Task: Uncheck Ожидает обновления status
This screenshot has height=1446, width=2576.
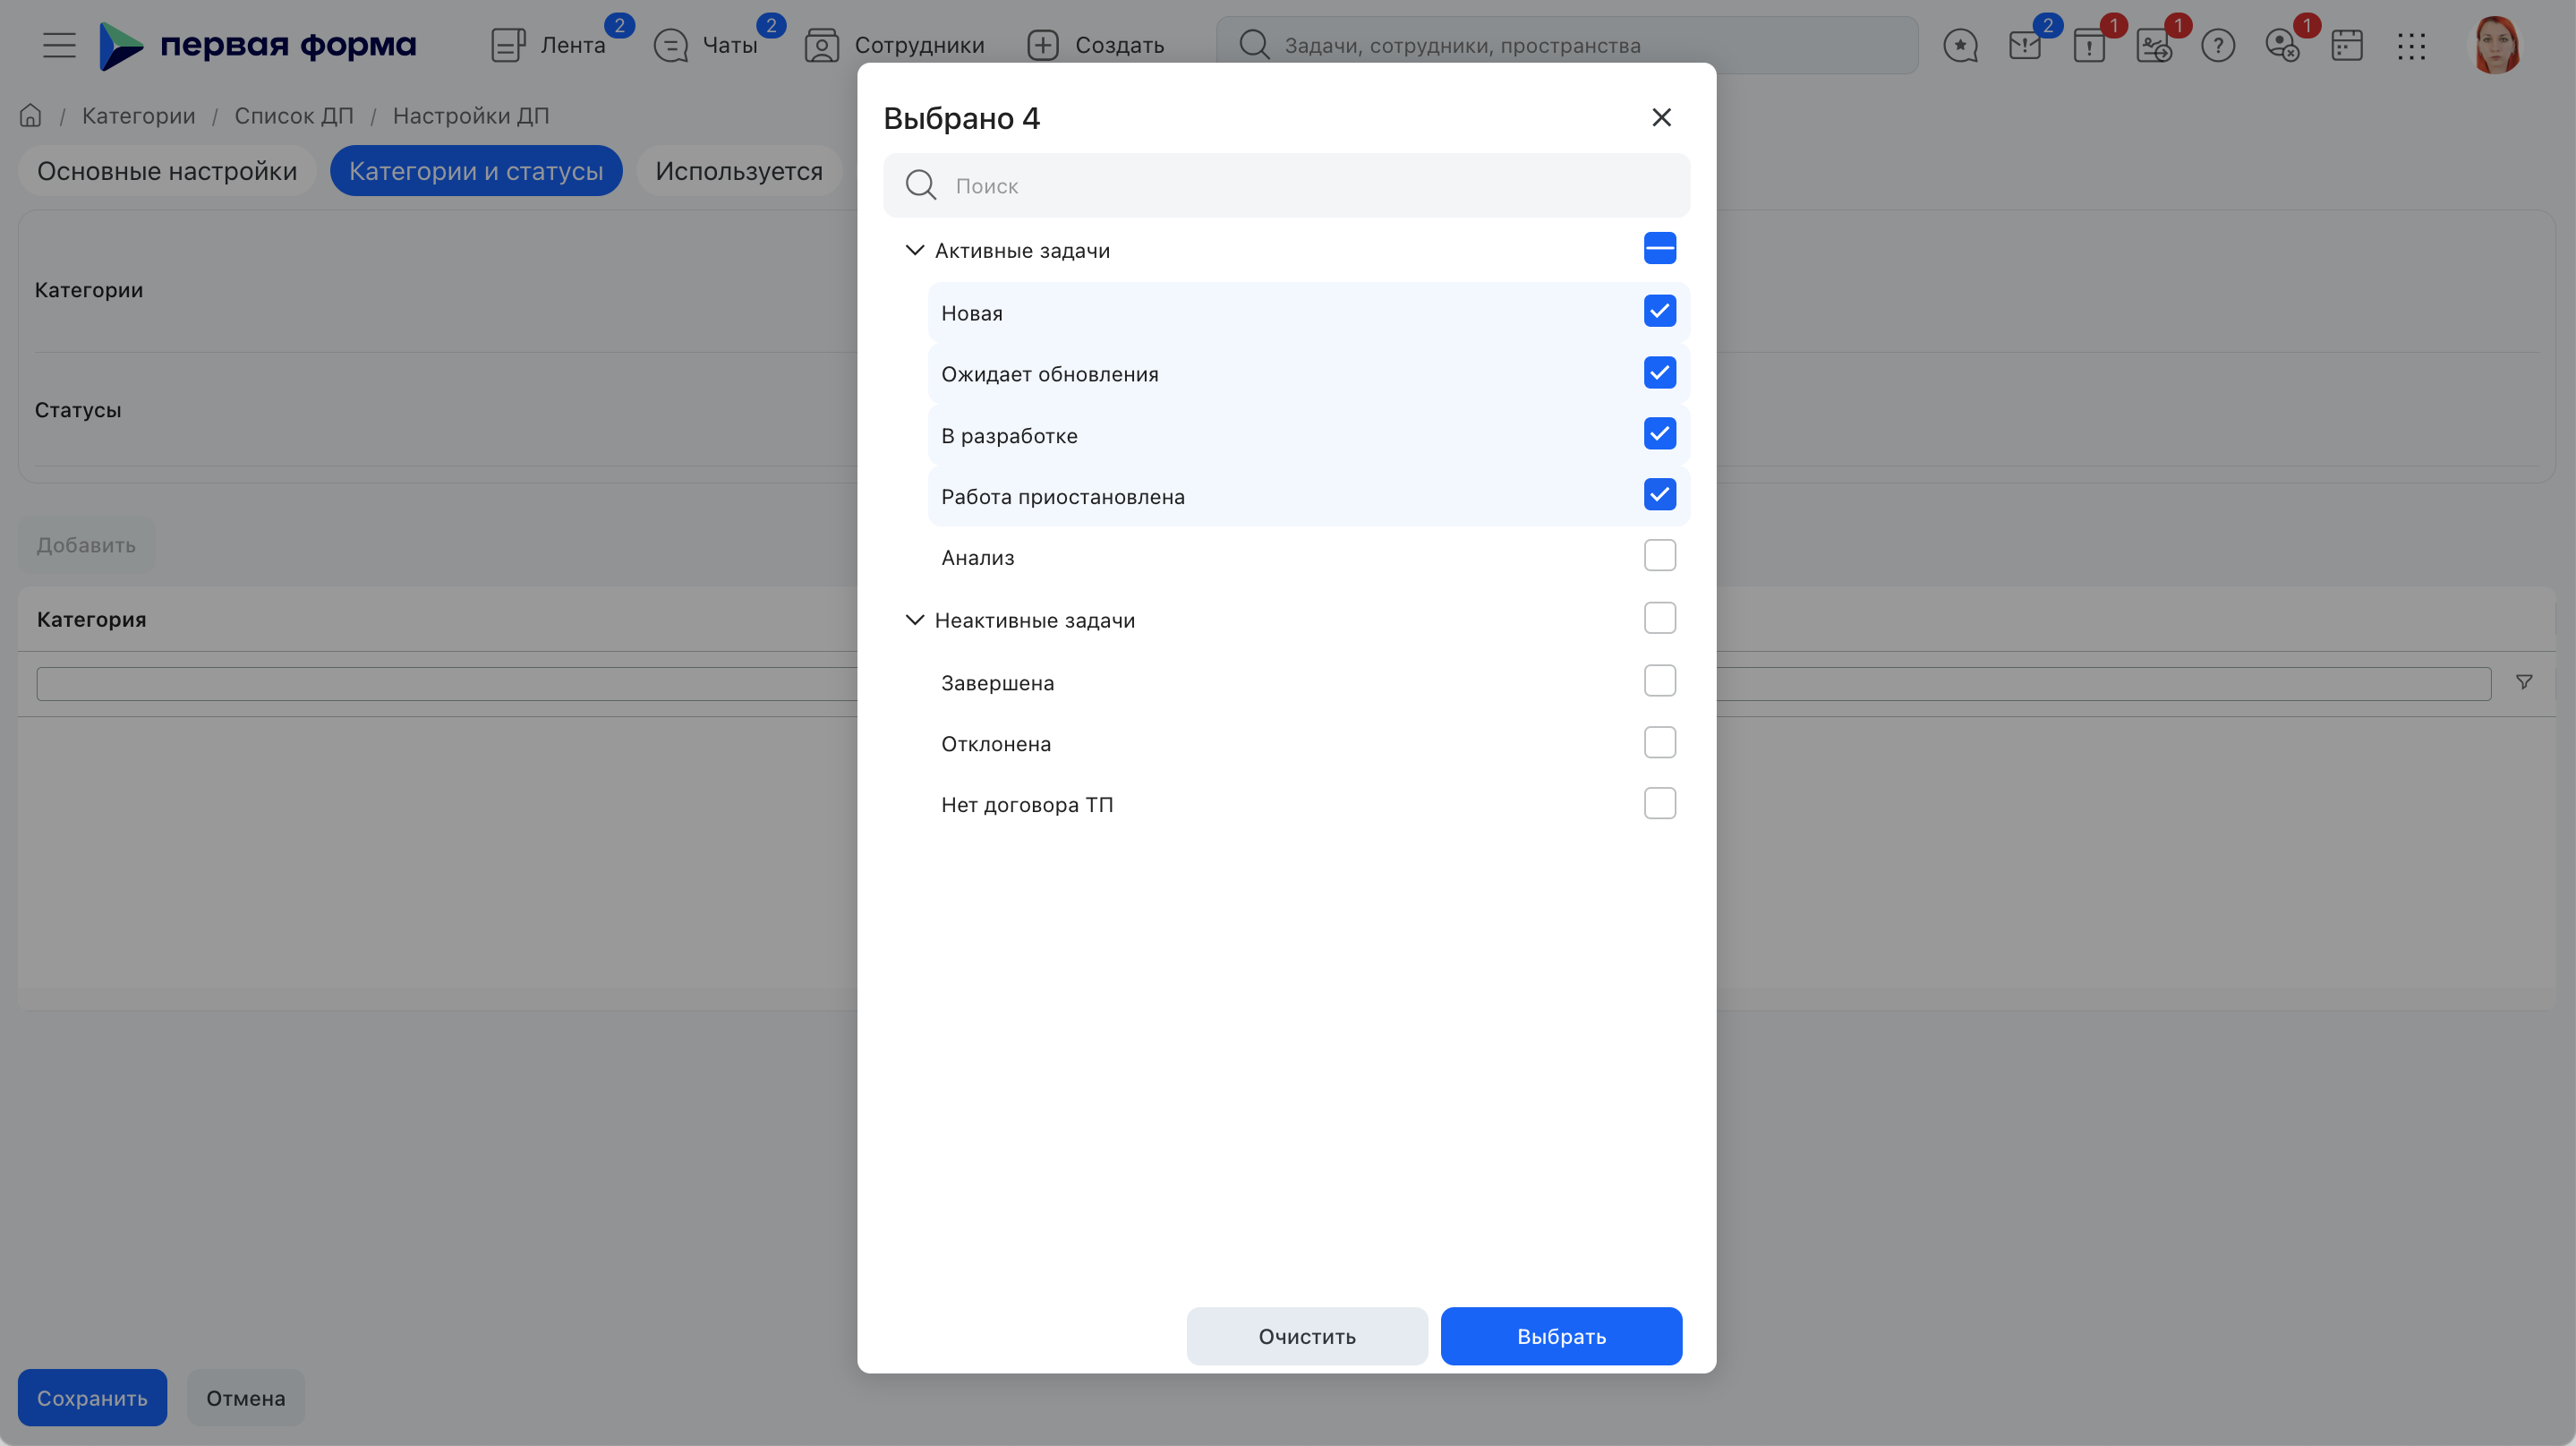Action: point(1660,372)
